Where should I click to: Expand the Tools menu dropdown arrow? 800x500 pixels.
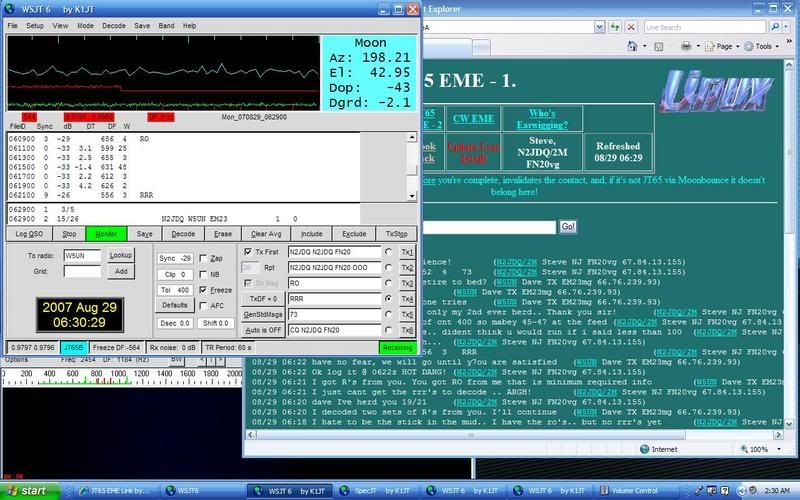coord(777,46)
